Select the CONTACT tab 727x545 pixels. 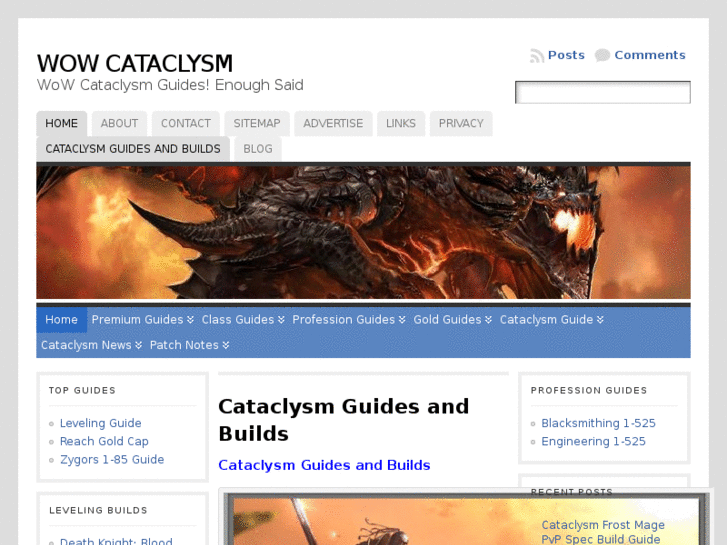185,123
